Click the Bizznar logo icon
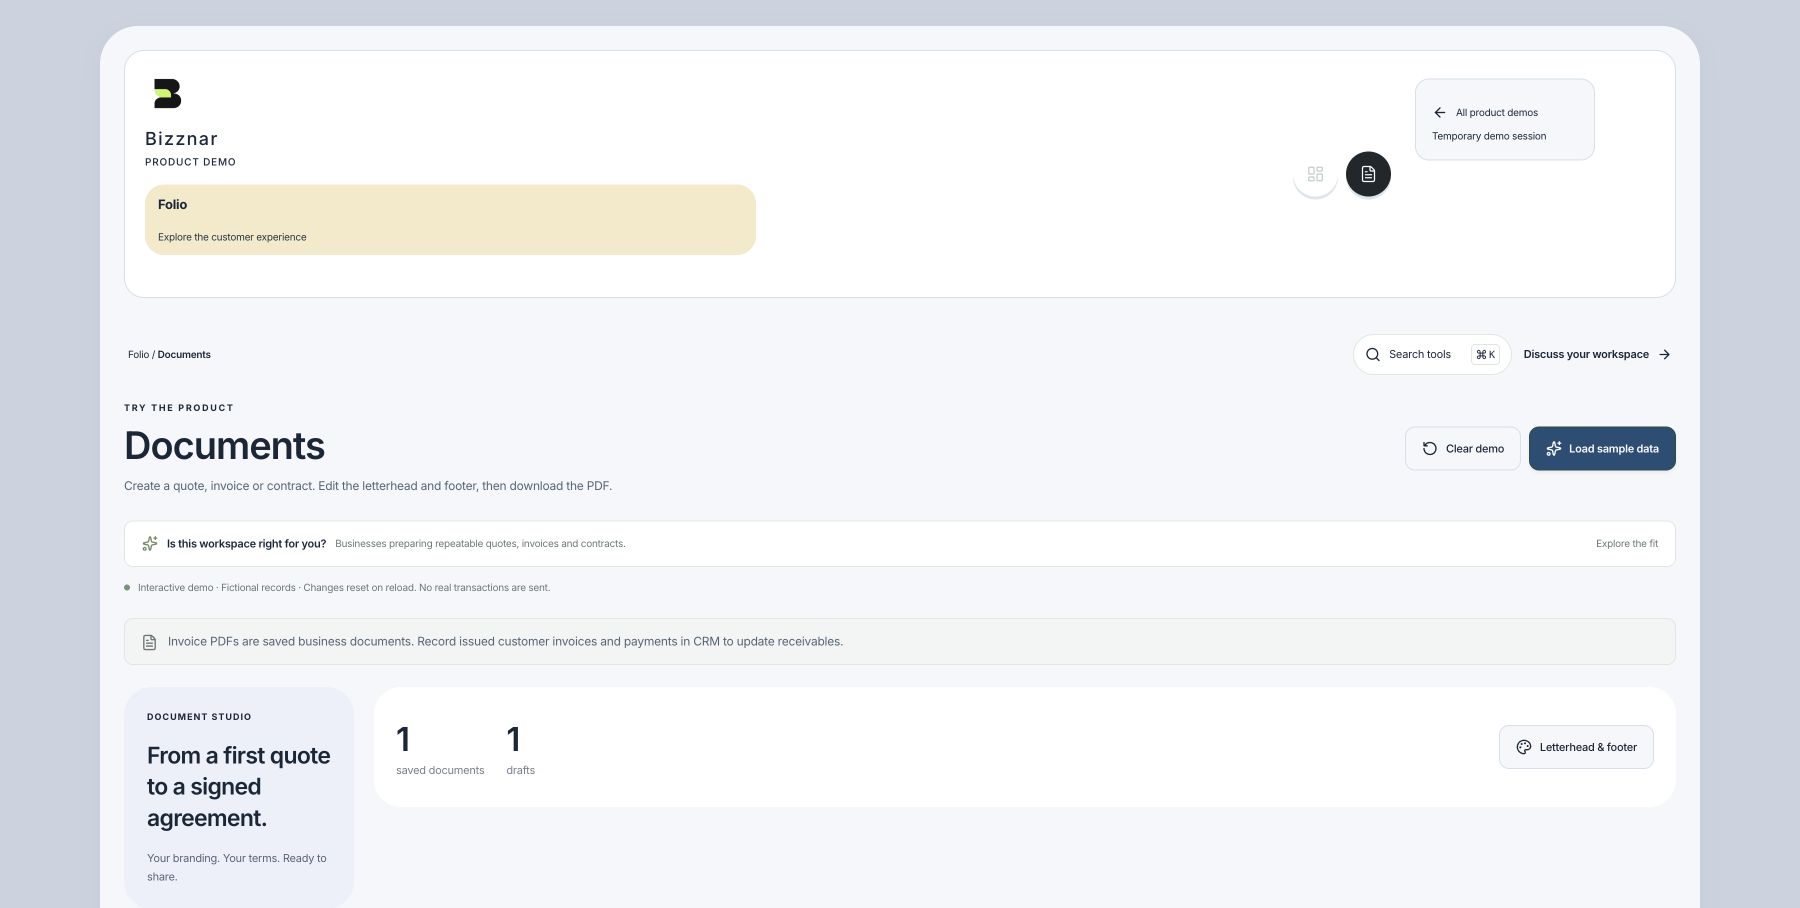Viewport: 1800px width, 908px height. click(x=167, y=94)
